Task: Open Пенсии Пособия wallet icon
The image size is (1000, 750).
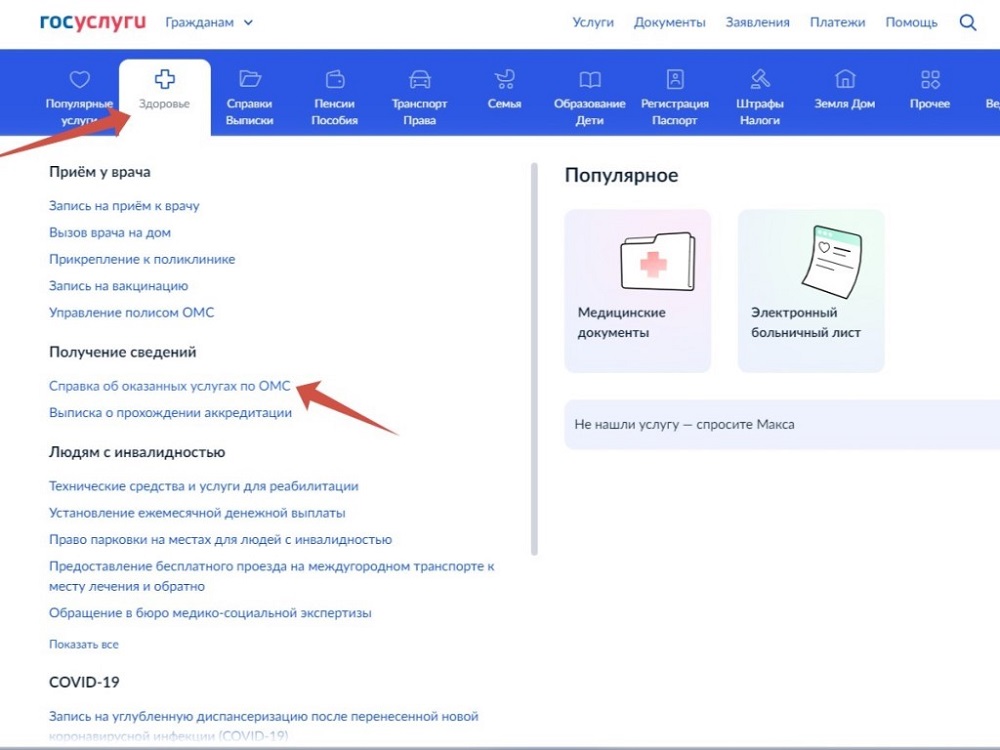Action: click(335, 79)
